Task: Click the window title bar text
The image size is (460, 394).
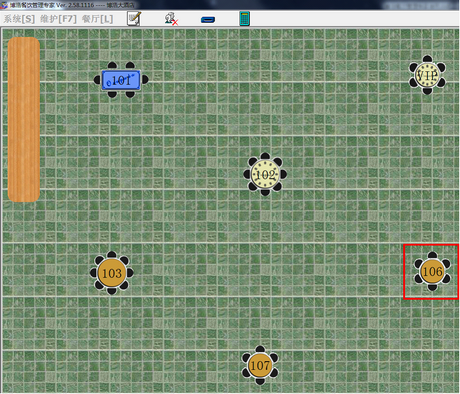Action: [72, 5]
